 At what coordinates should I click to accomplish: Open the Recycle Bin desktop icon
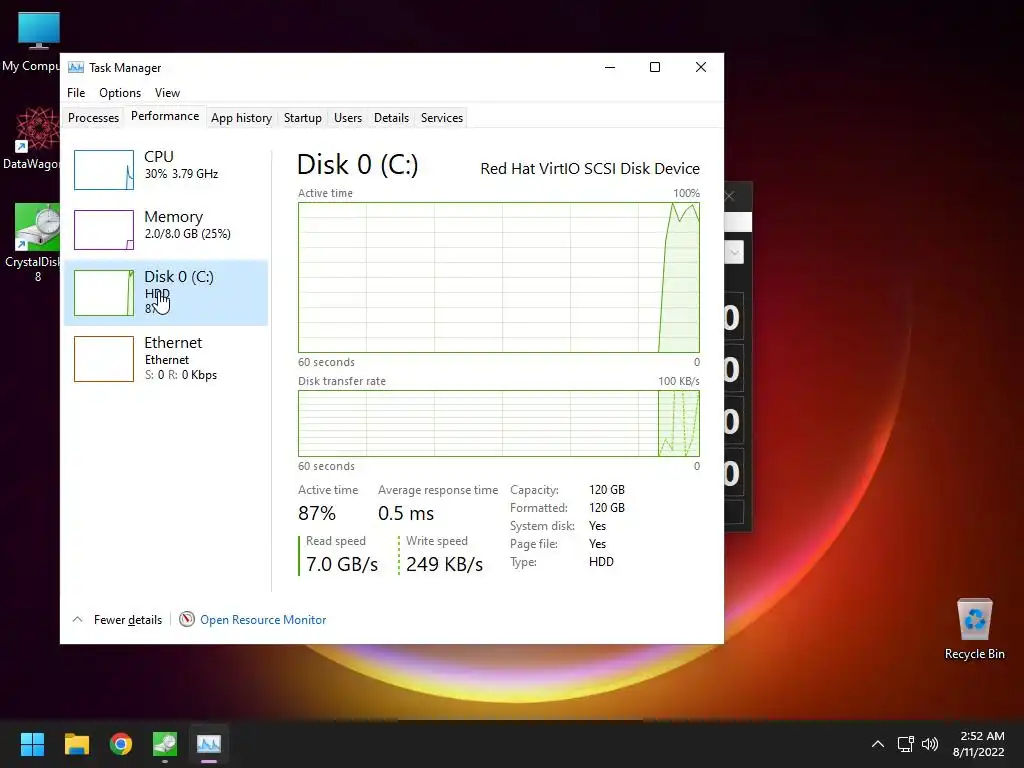(x=974, y=629)
